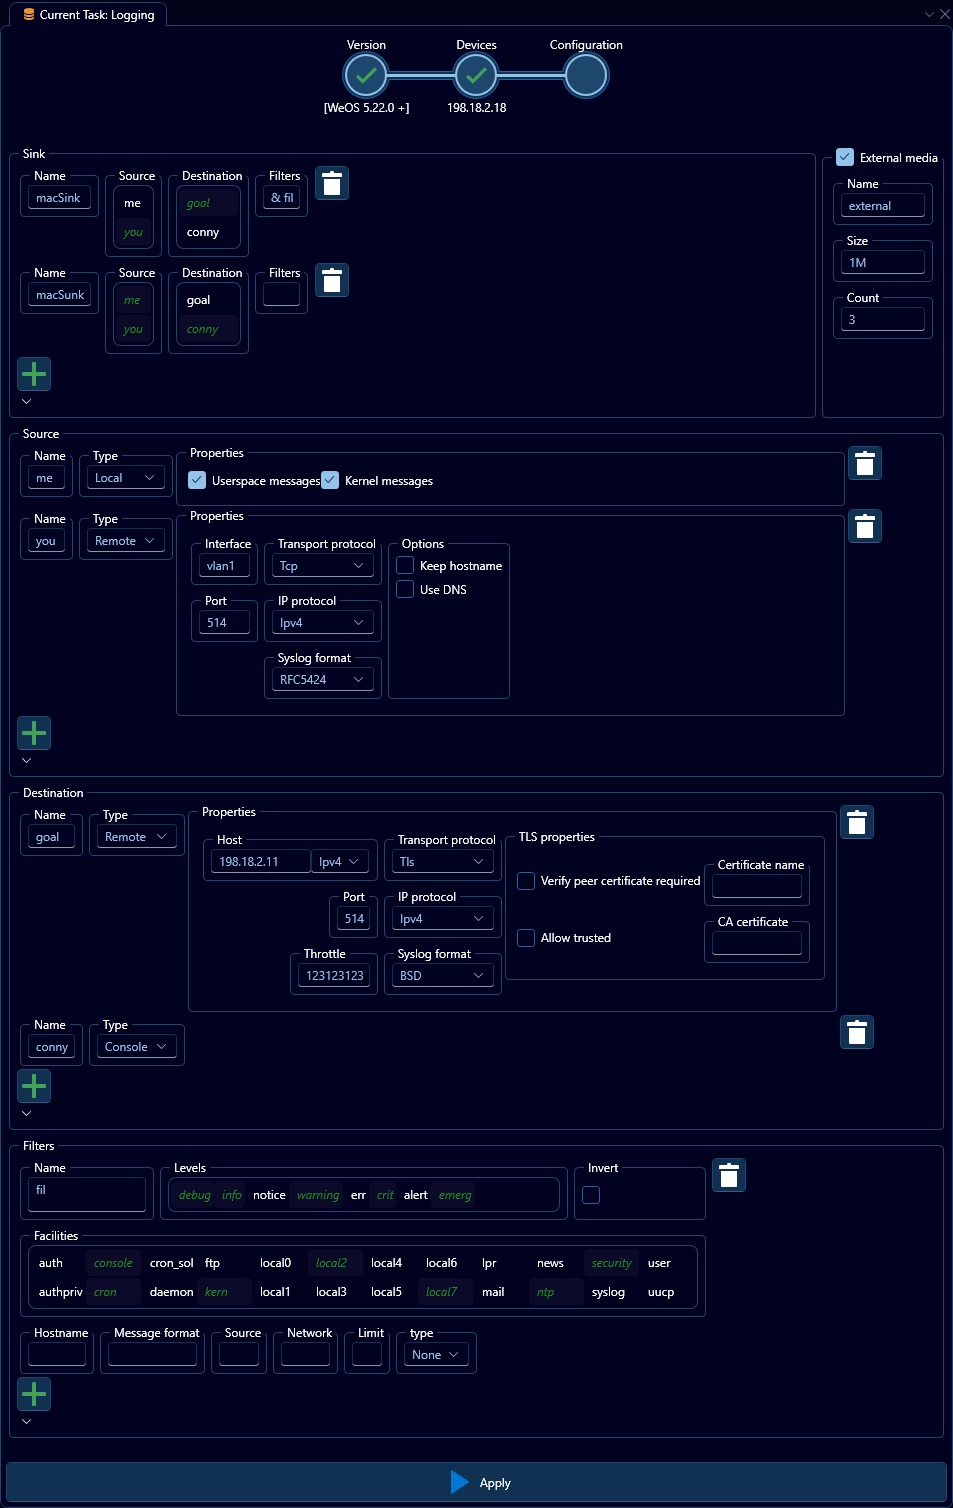Screen dimensions: 953x1508
Task: Delete the "conny" console destination
Action: pyautogui.click(x=856, y=1032)
